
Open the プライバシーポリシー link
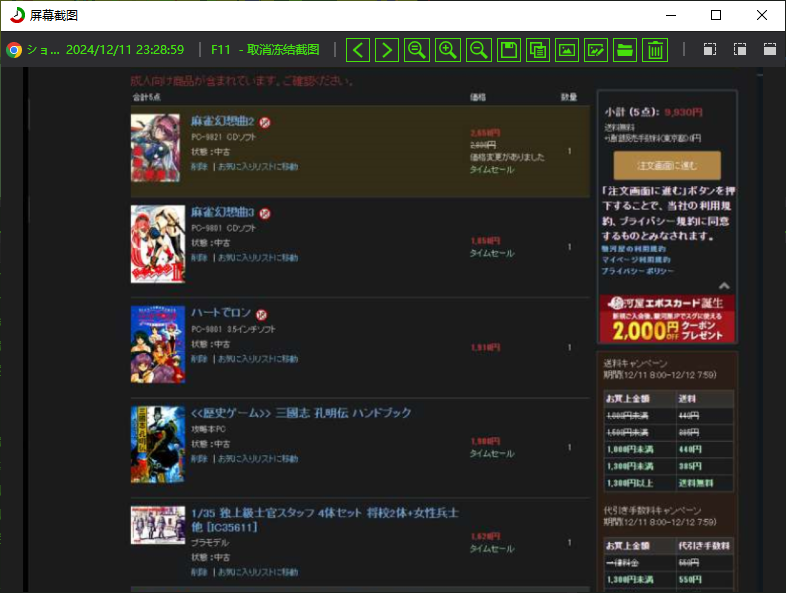[637, 271]
